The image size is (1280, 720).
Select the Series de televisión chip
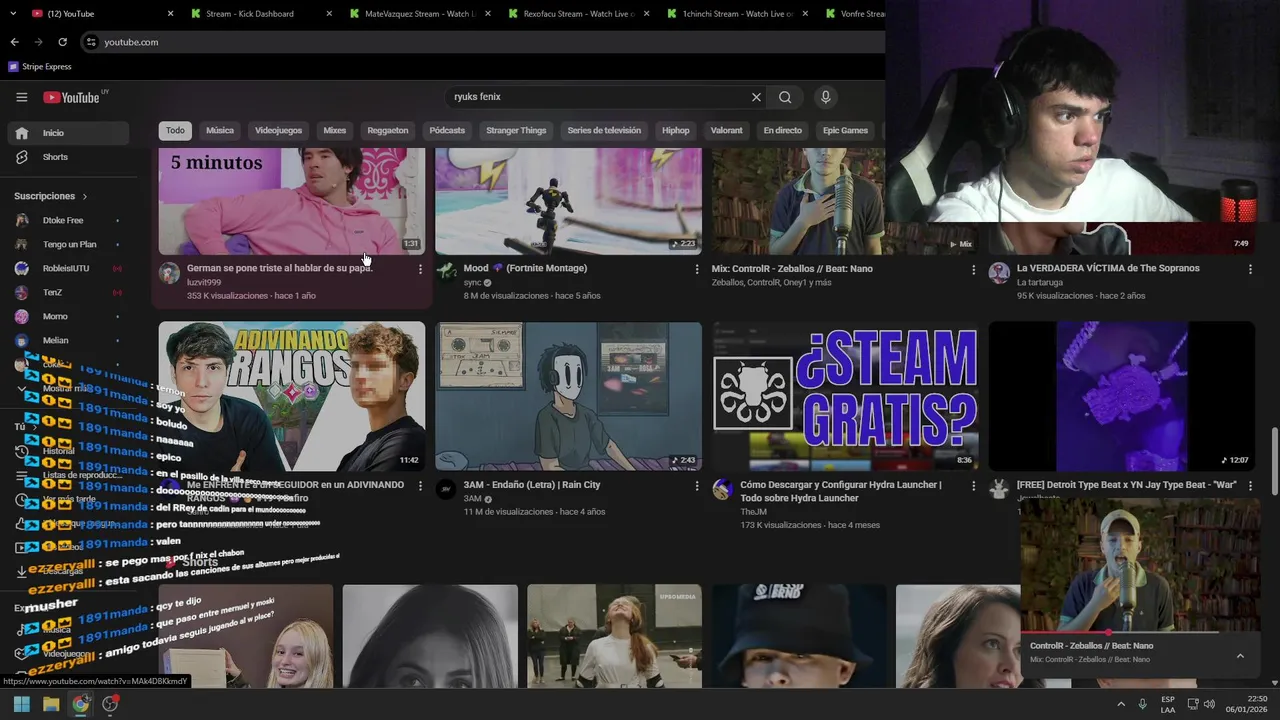(x=604, y=131)
